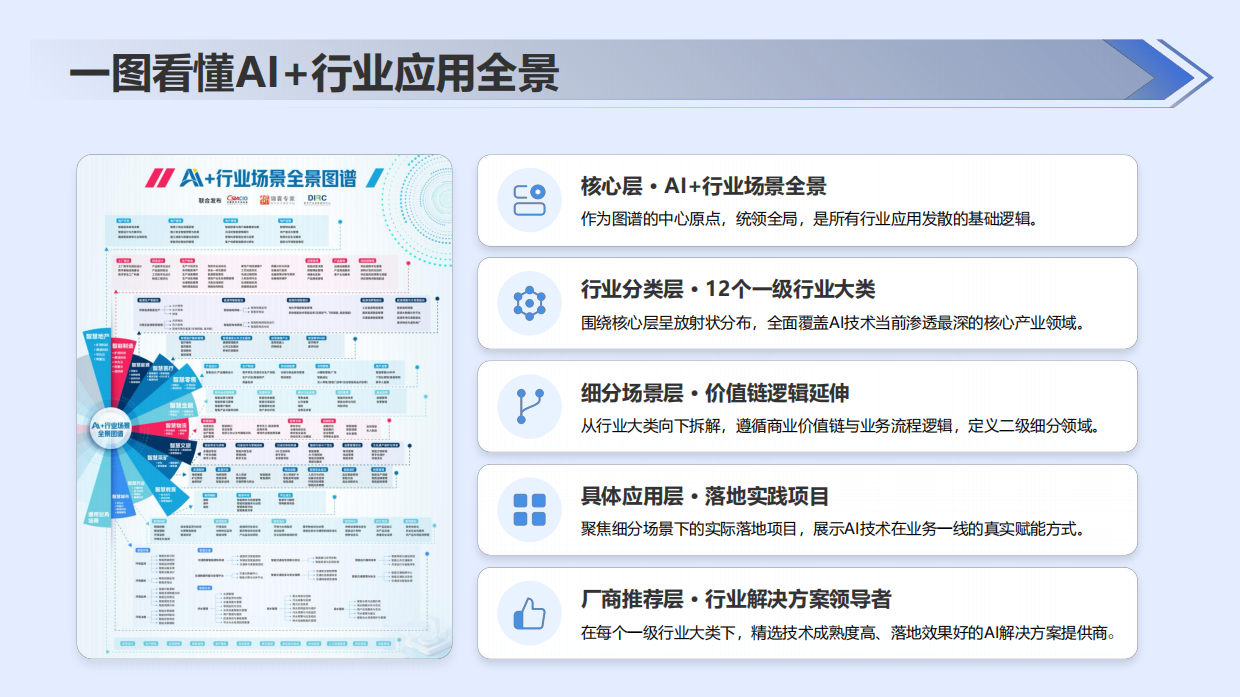This screenshot has height=697, width=1240.
Task: Expand the arrow next to the 智慧零售 section
Action: click(x=203, y=373)
